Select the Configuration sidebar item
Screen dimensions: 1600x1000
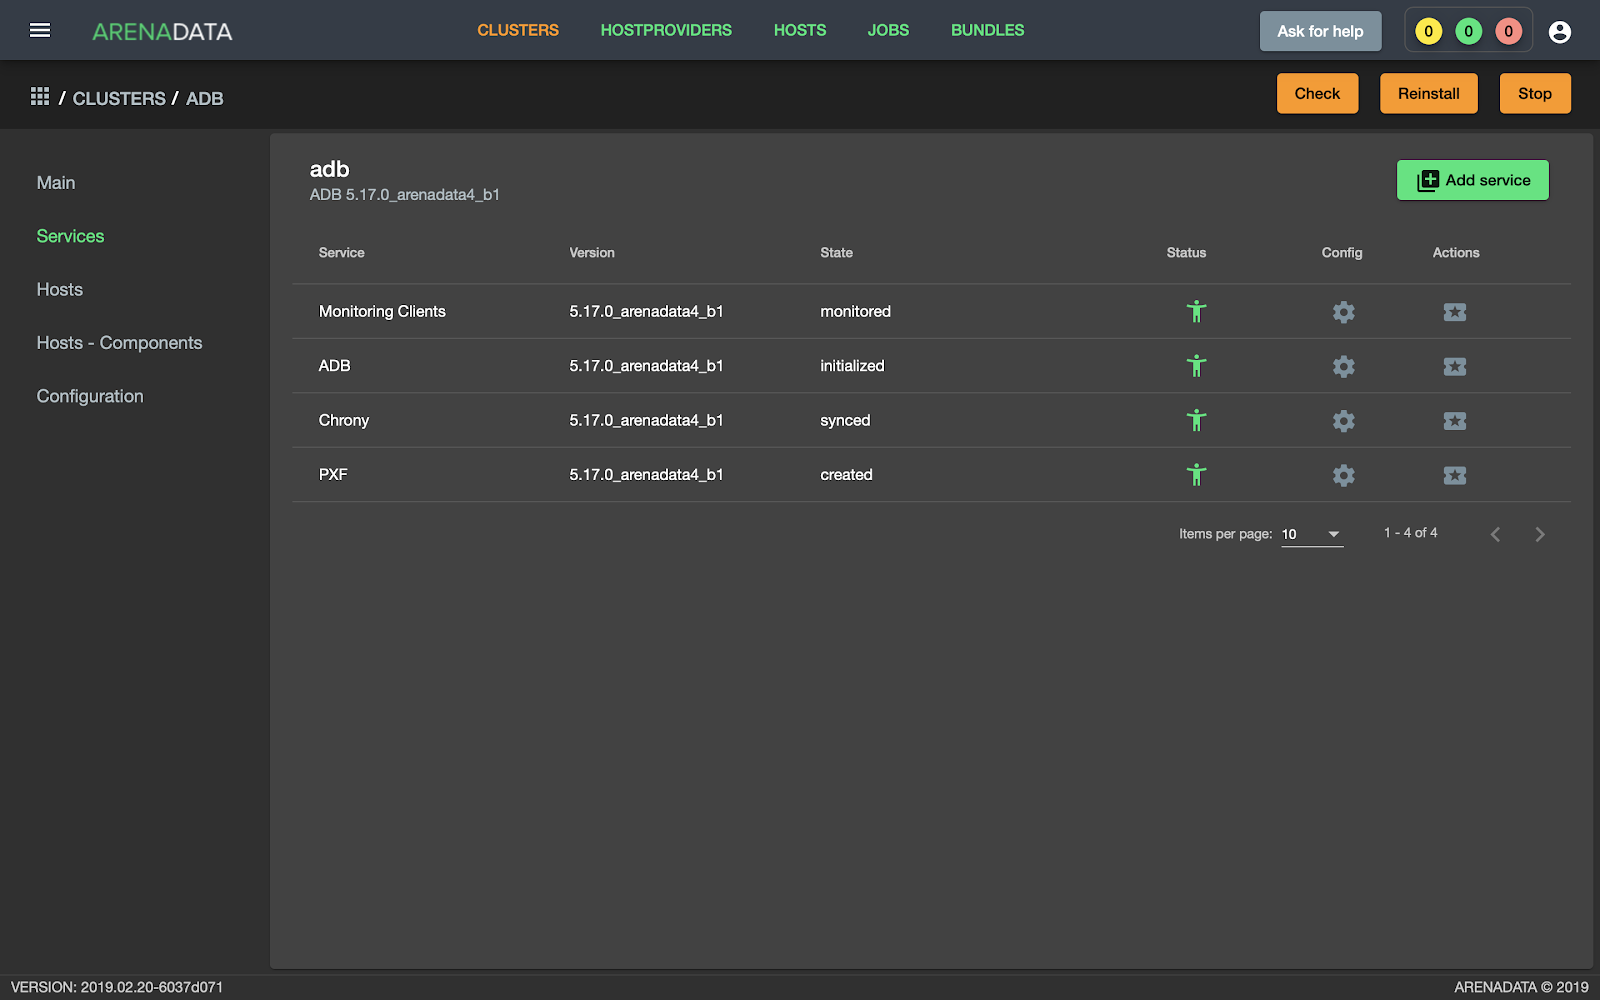(x=90, y=396)
